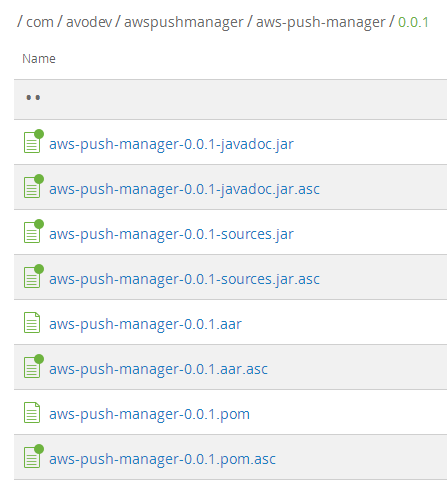Navigate to 'avodev' breadcrumb segment
Image resolution: width=447 pixels, height=500 pixels.
coord(89,22)
